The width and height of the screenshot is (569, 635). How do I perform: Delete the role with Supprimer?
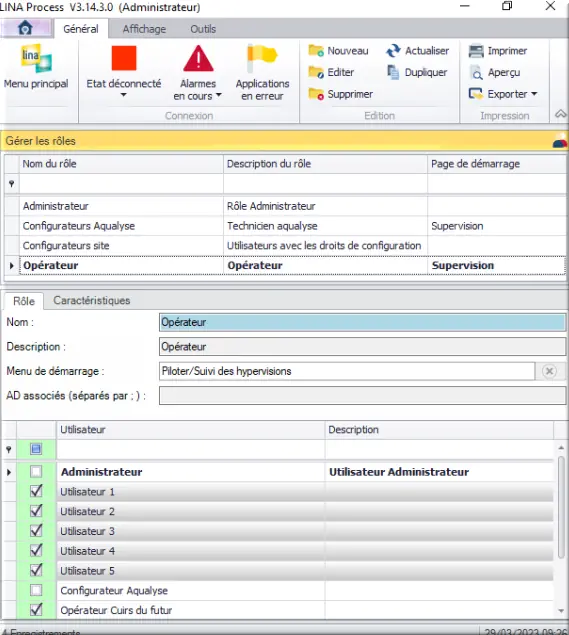click(341, 94)
